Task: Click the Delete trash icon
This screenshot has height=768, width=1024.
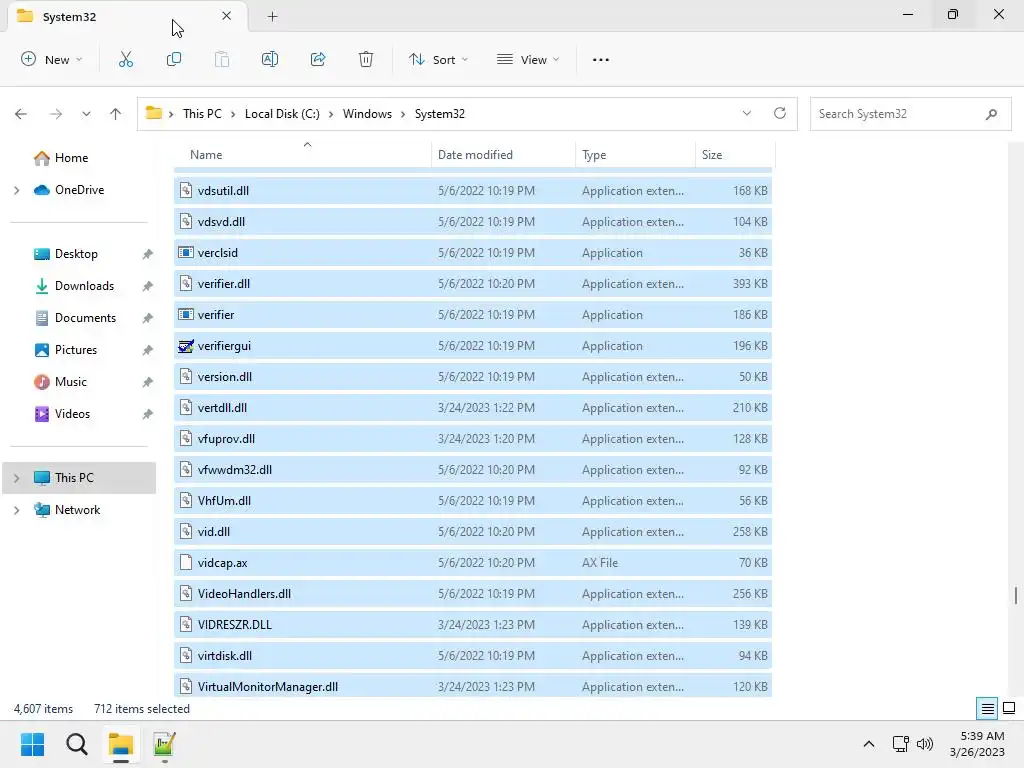Action: point(366,59)
